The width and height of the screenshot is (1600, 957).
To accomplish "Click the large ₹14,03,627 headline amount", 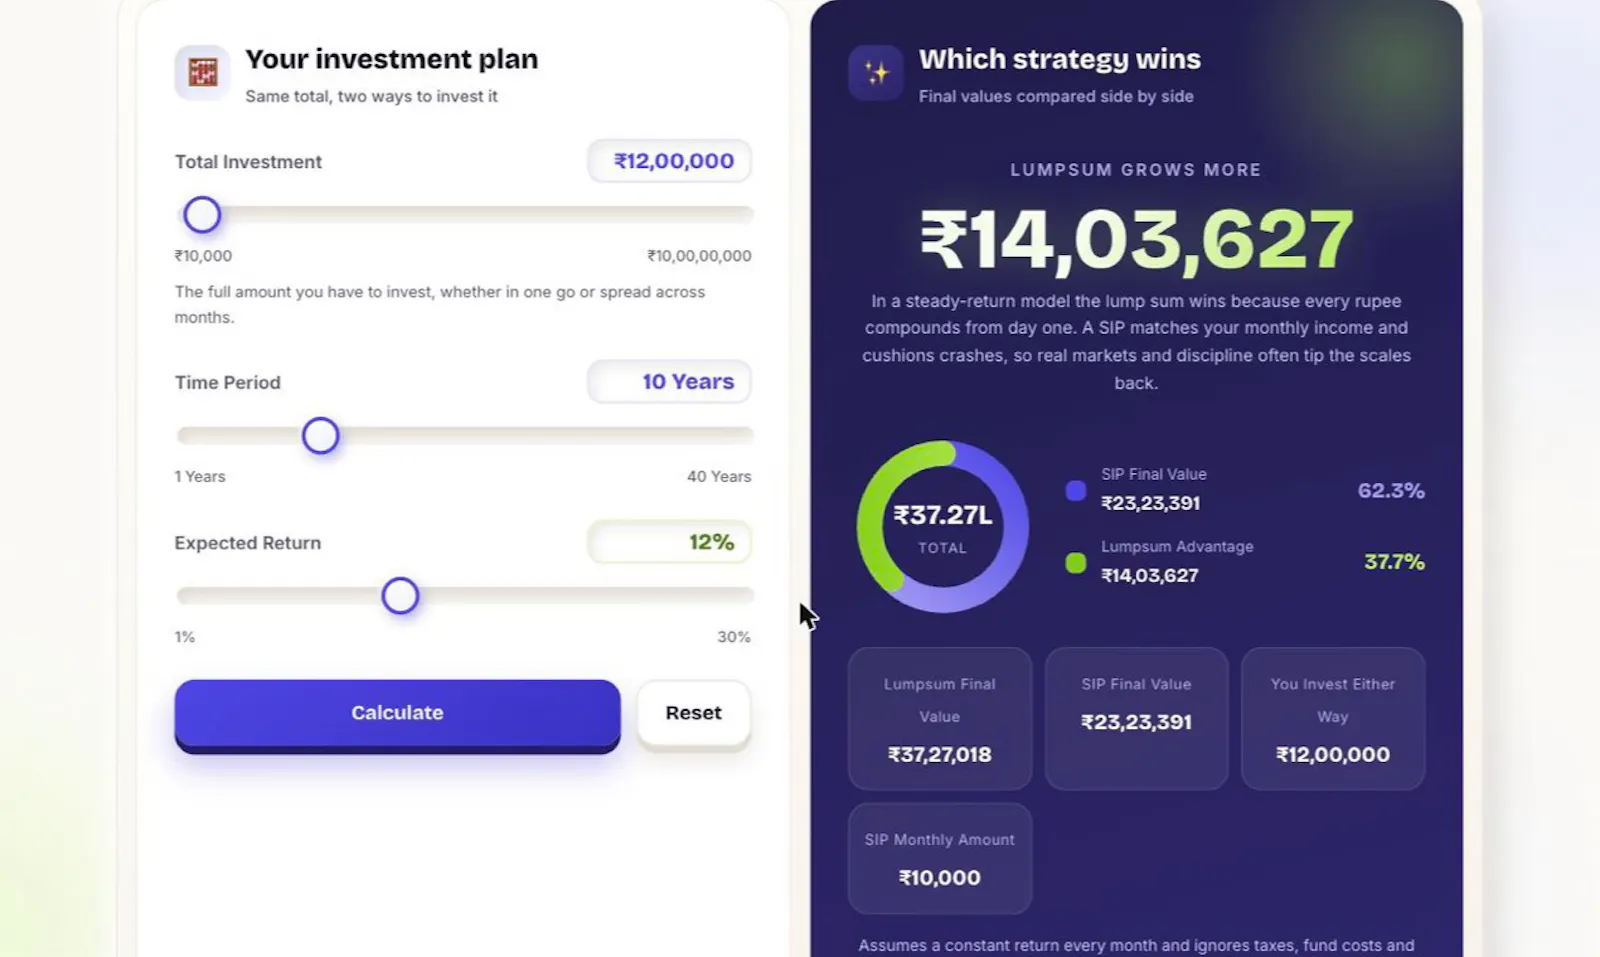I will (1136, 240).
